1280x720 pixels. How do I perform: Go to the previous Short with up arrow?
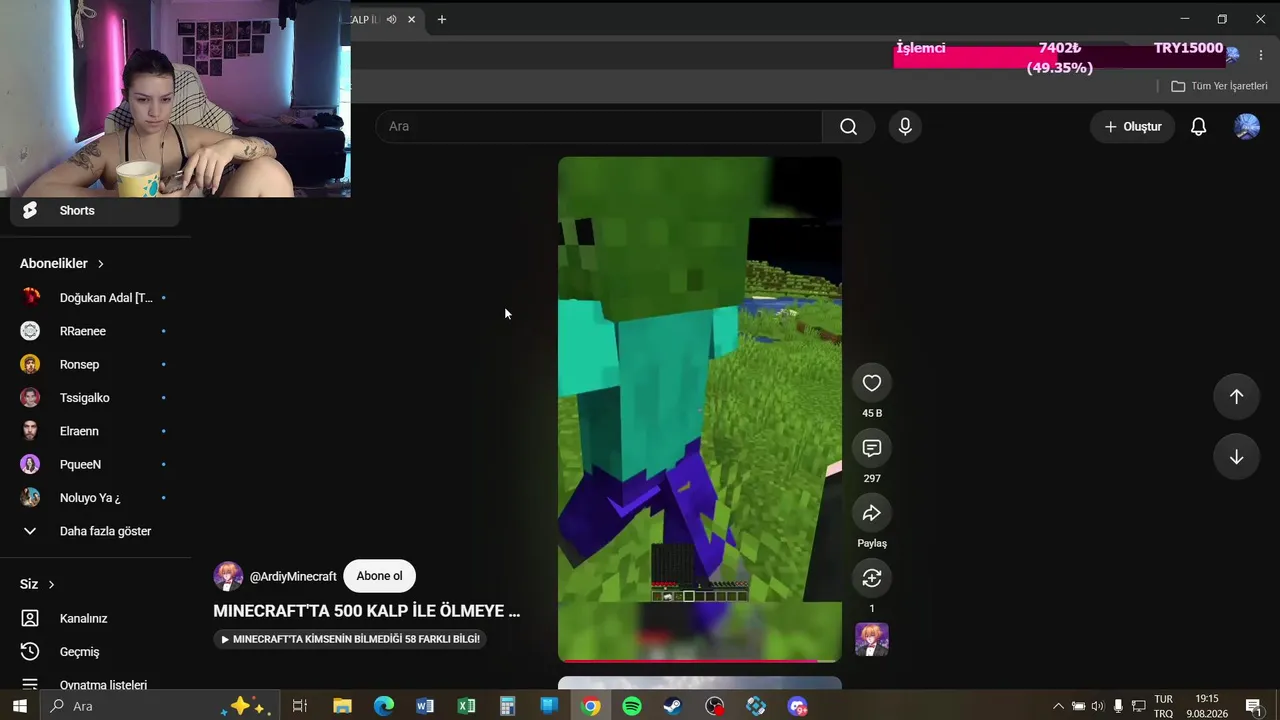tap(1236, 397)
